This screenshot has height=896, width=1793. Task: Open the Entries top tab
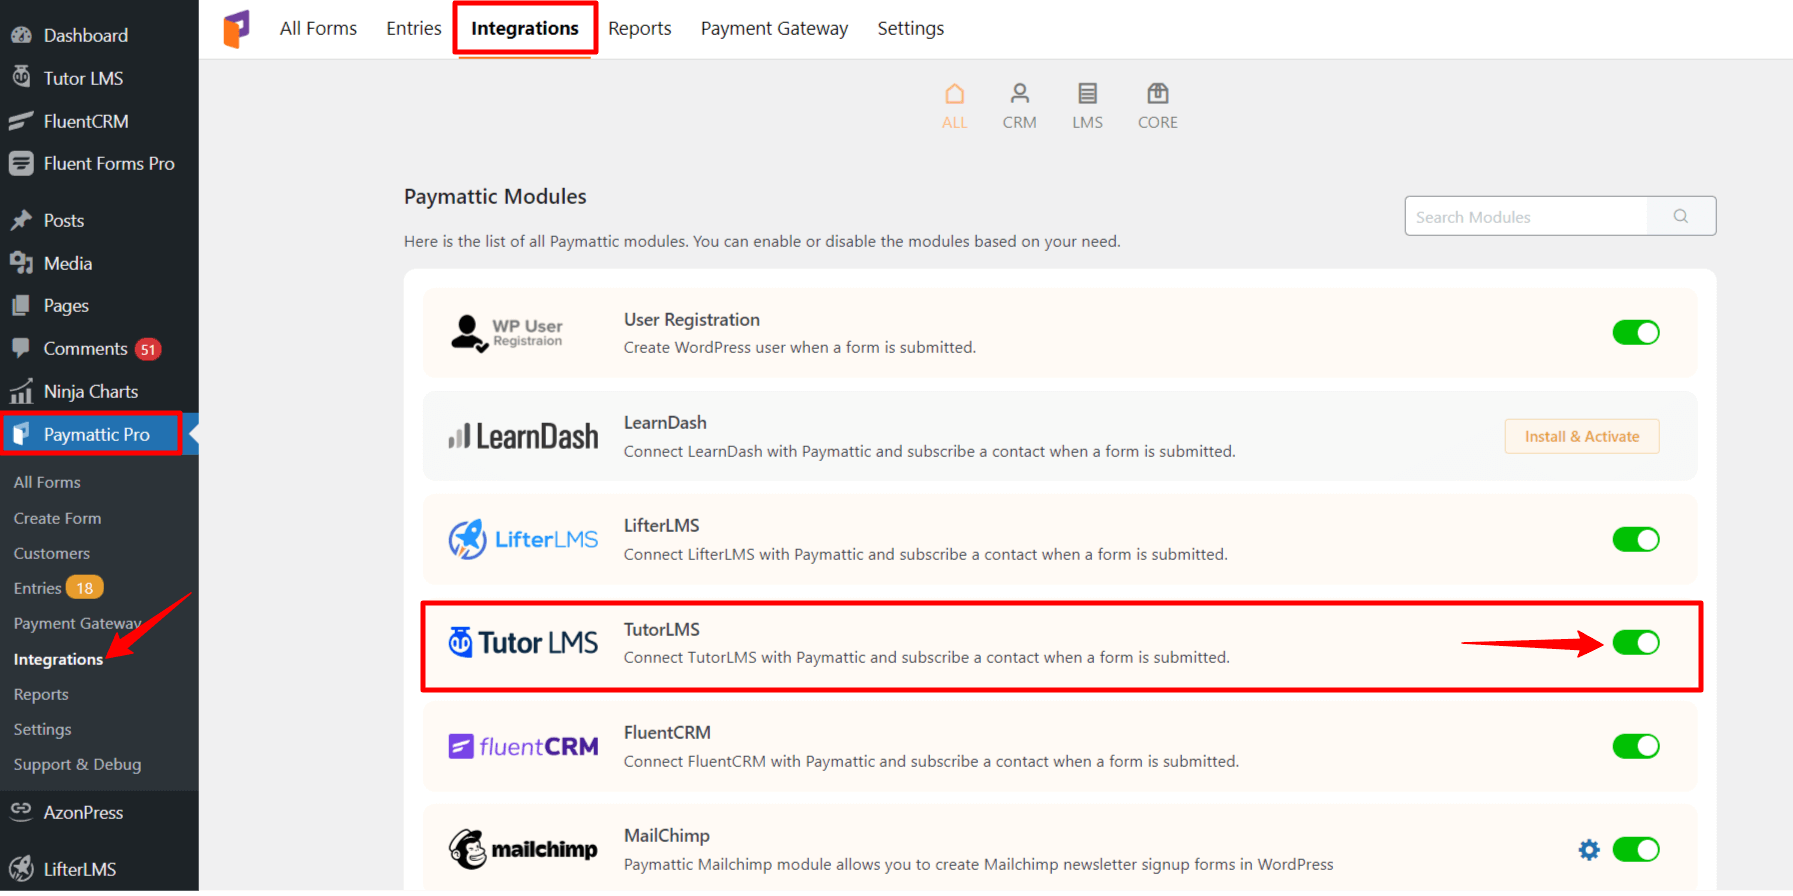[414, 28]
